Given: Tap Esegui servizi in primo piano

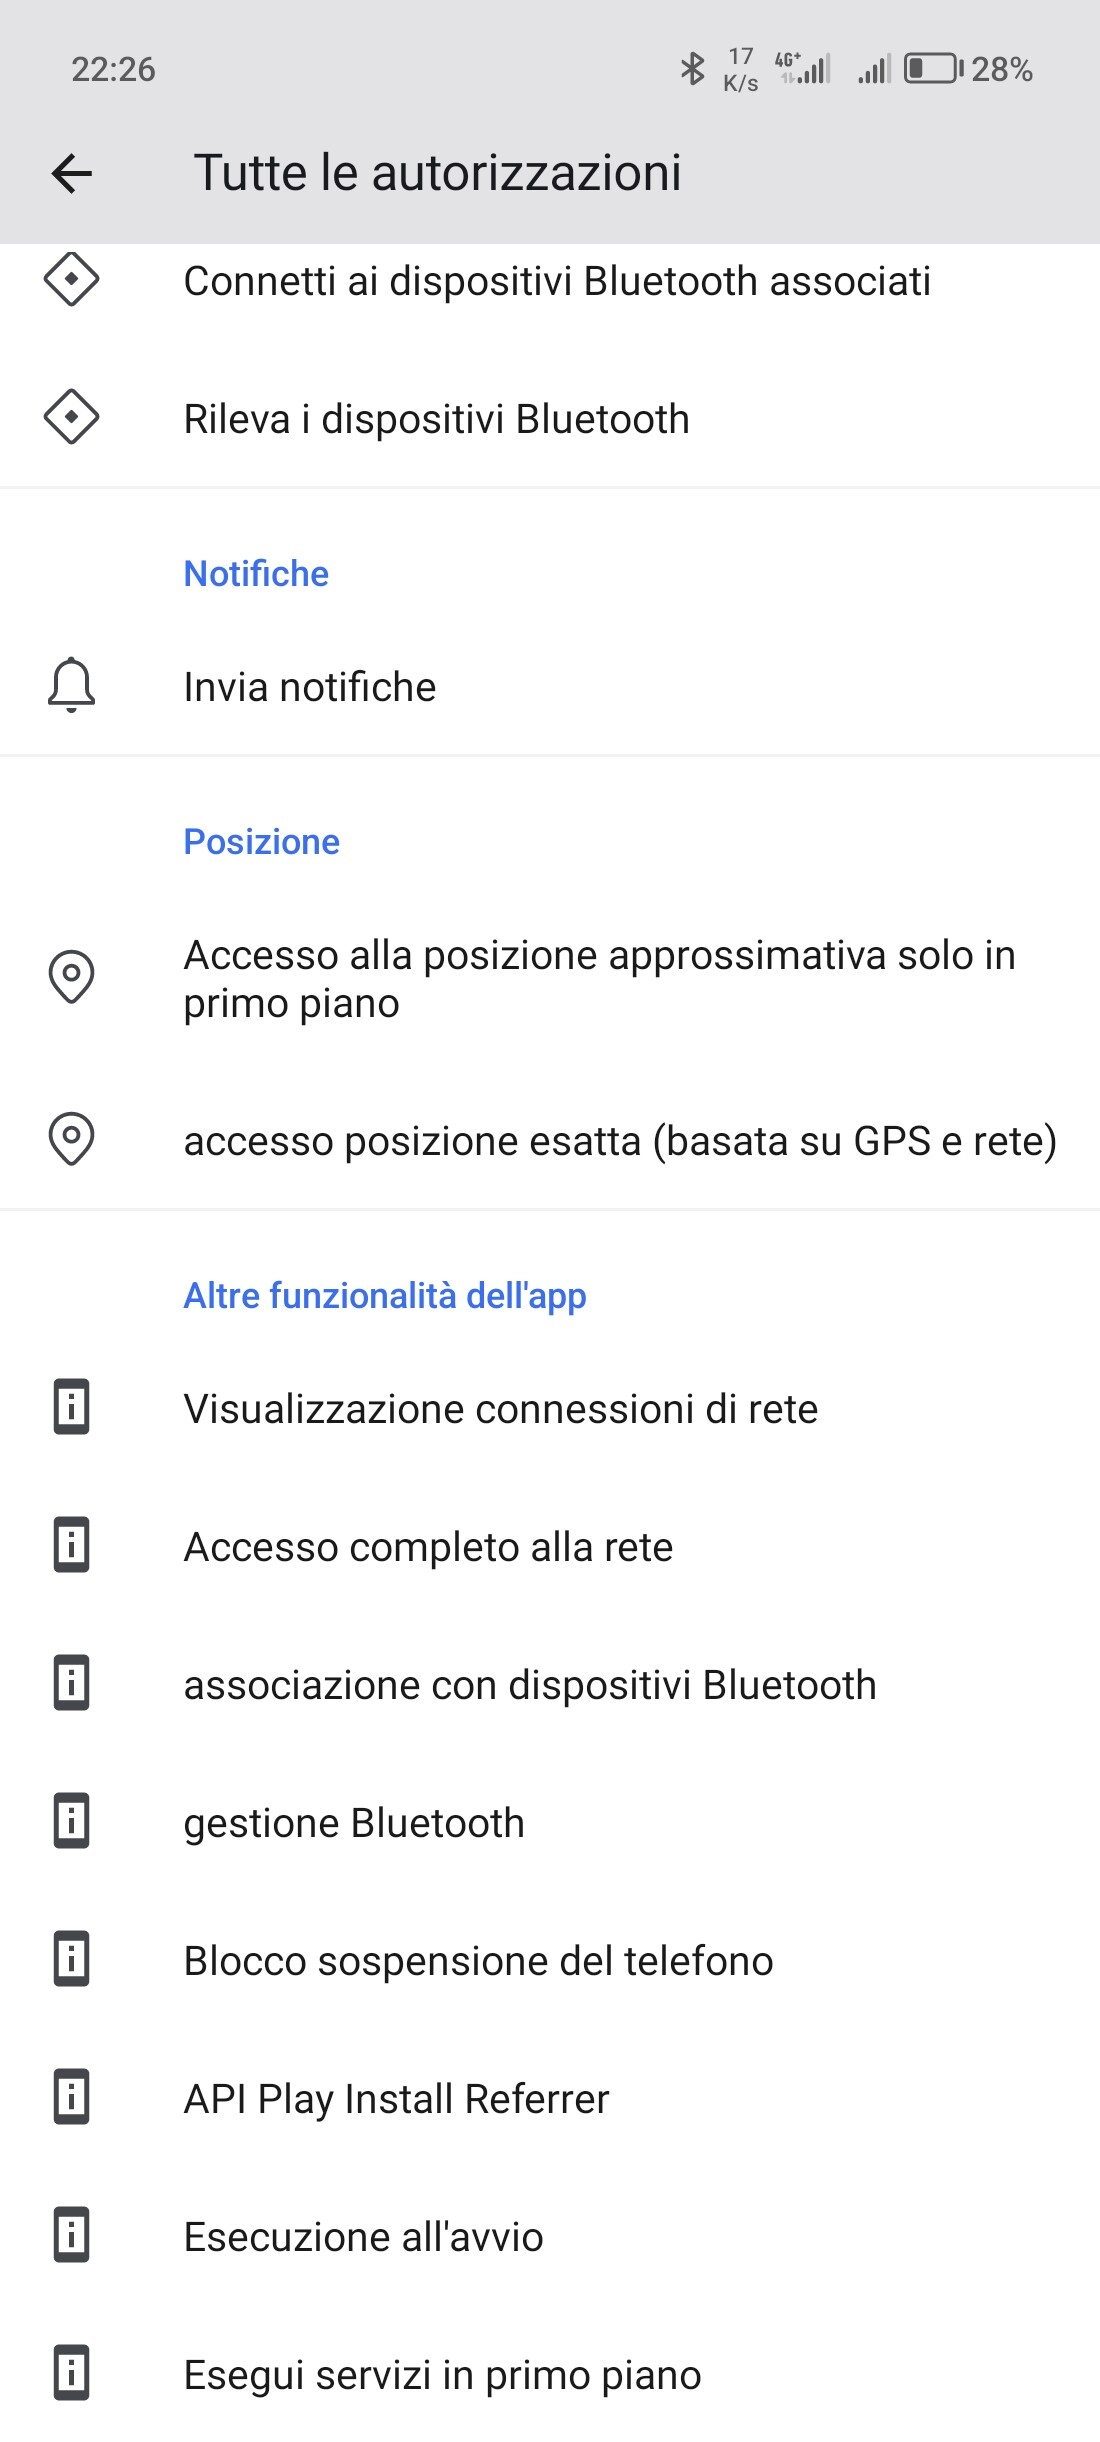Looking at the screenshot, I should [442, 2375].
